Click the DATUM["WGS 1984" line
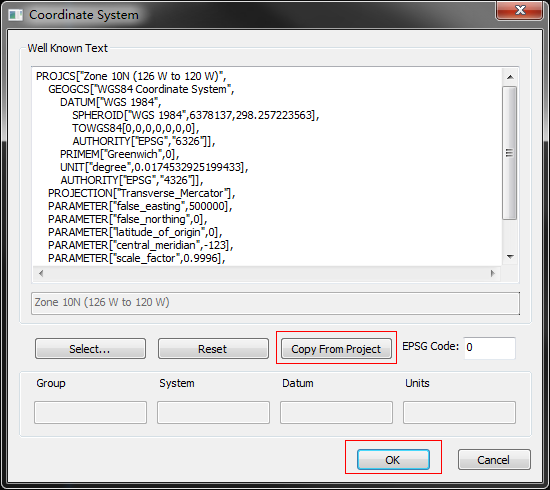 pos(110,102)
